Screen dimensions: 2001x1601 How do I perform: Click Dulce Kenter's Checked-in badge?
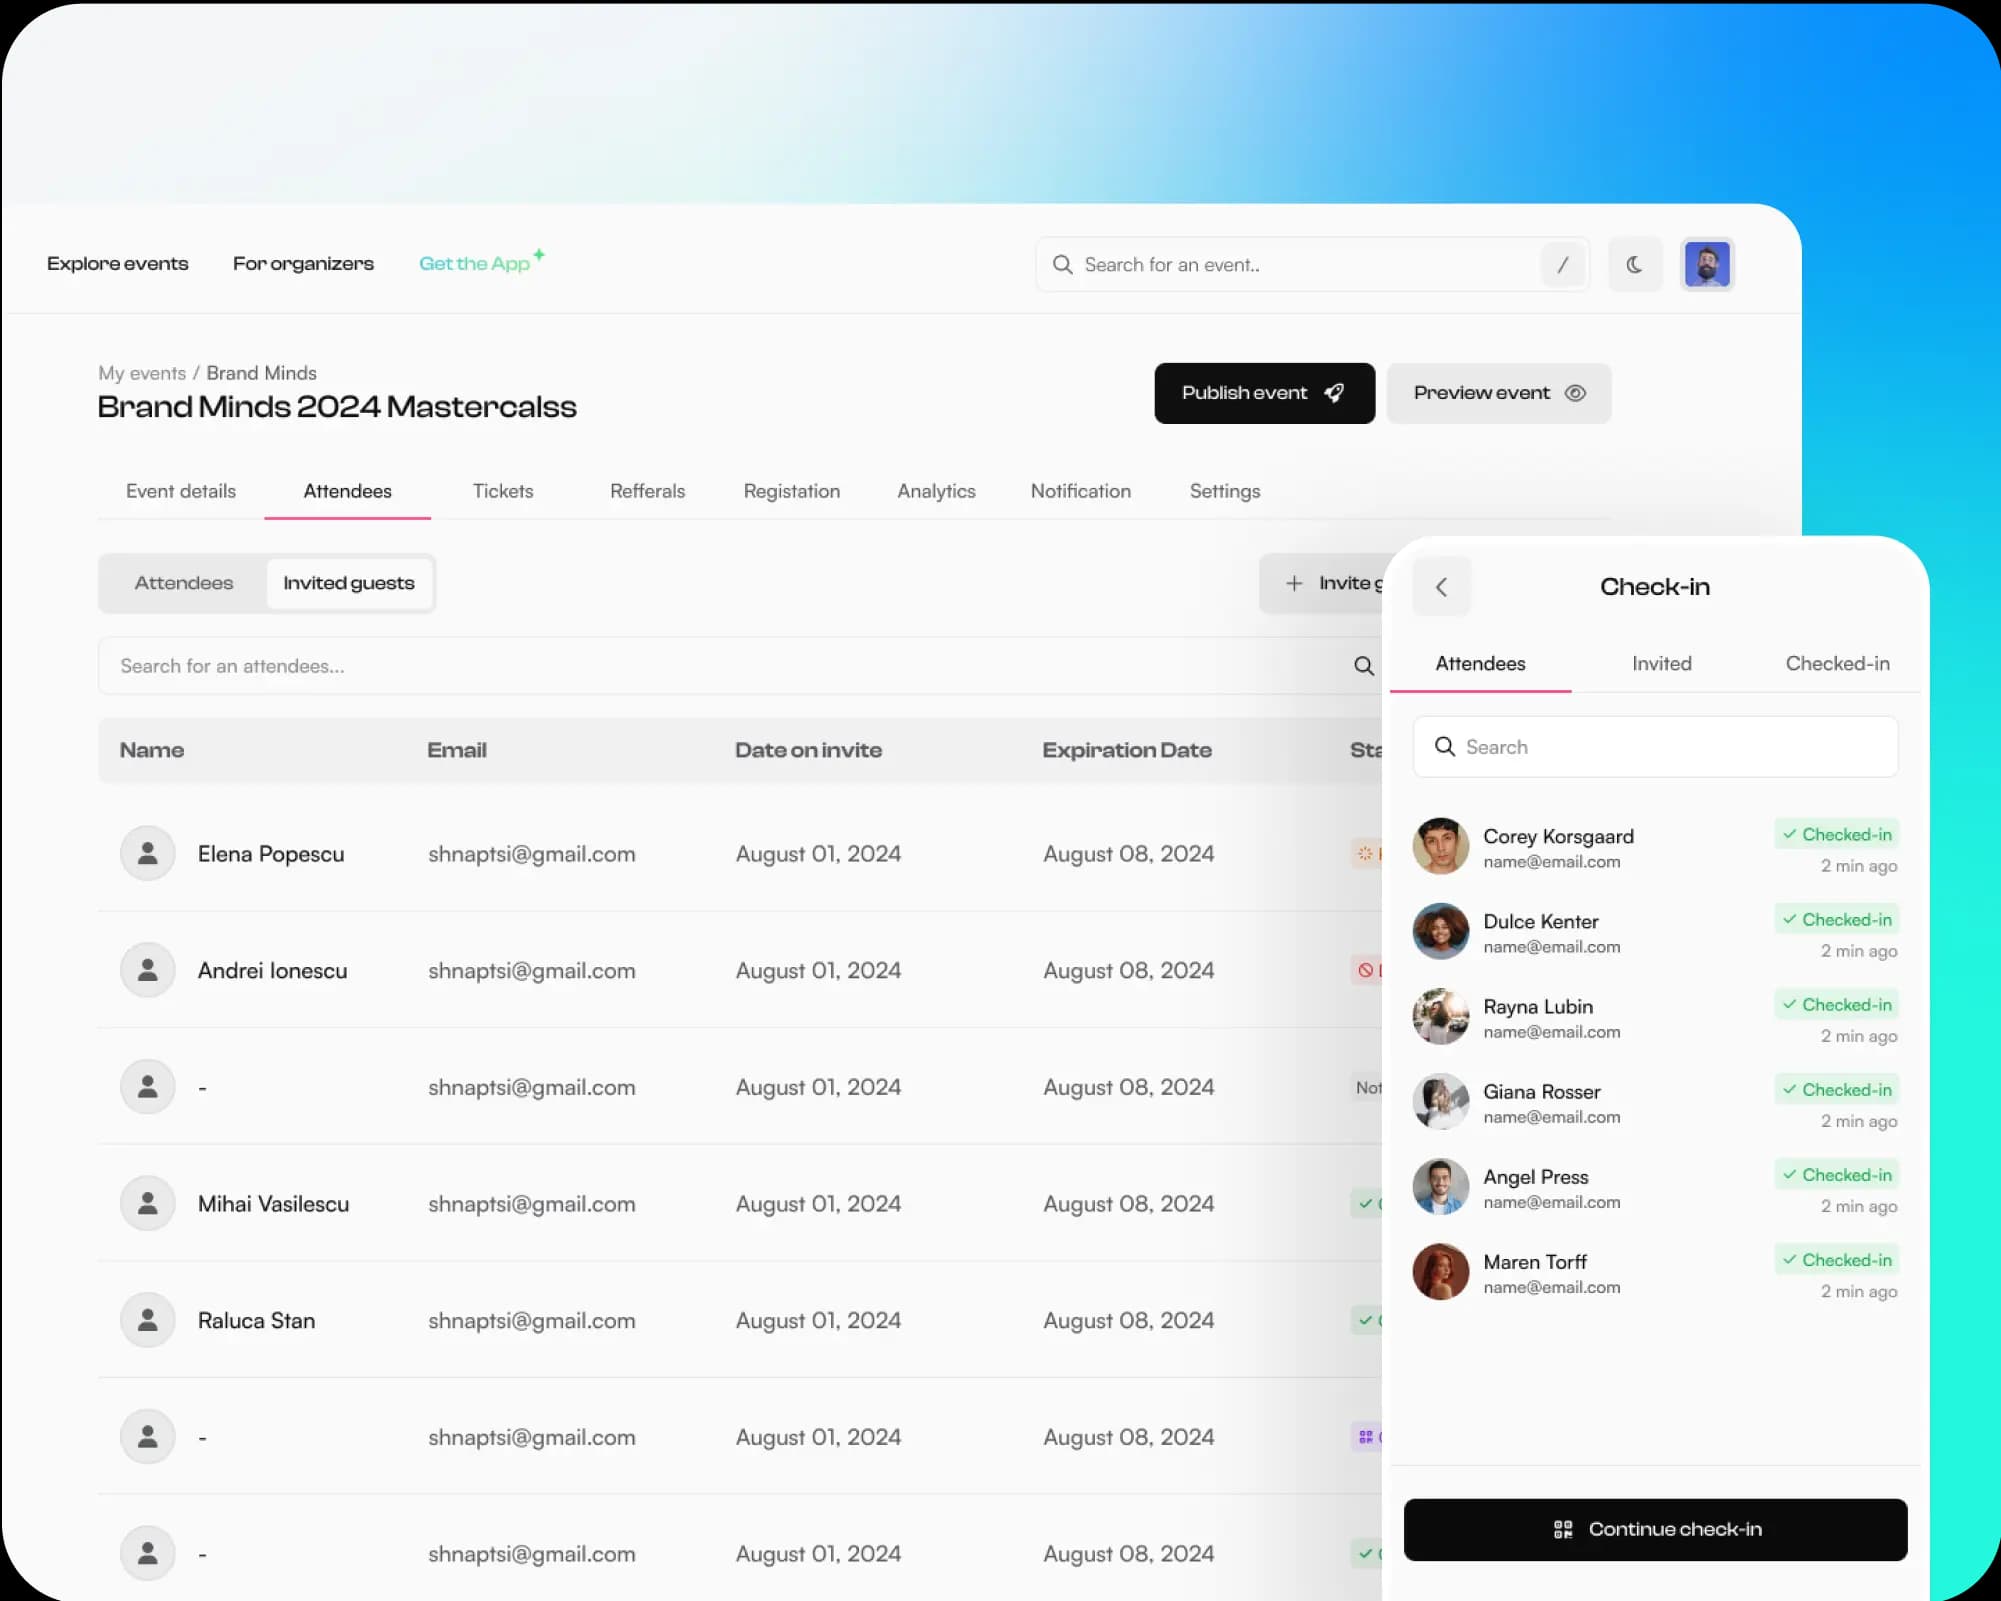point(1836,919)
